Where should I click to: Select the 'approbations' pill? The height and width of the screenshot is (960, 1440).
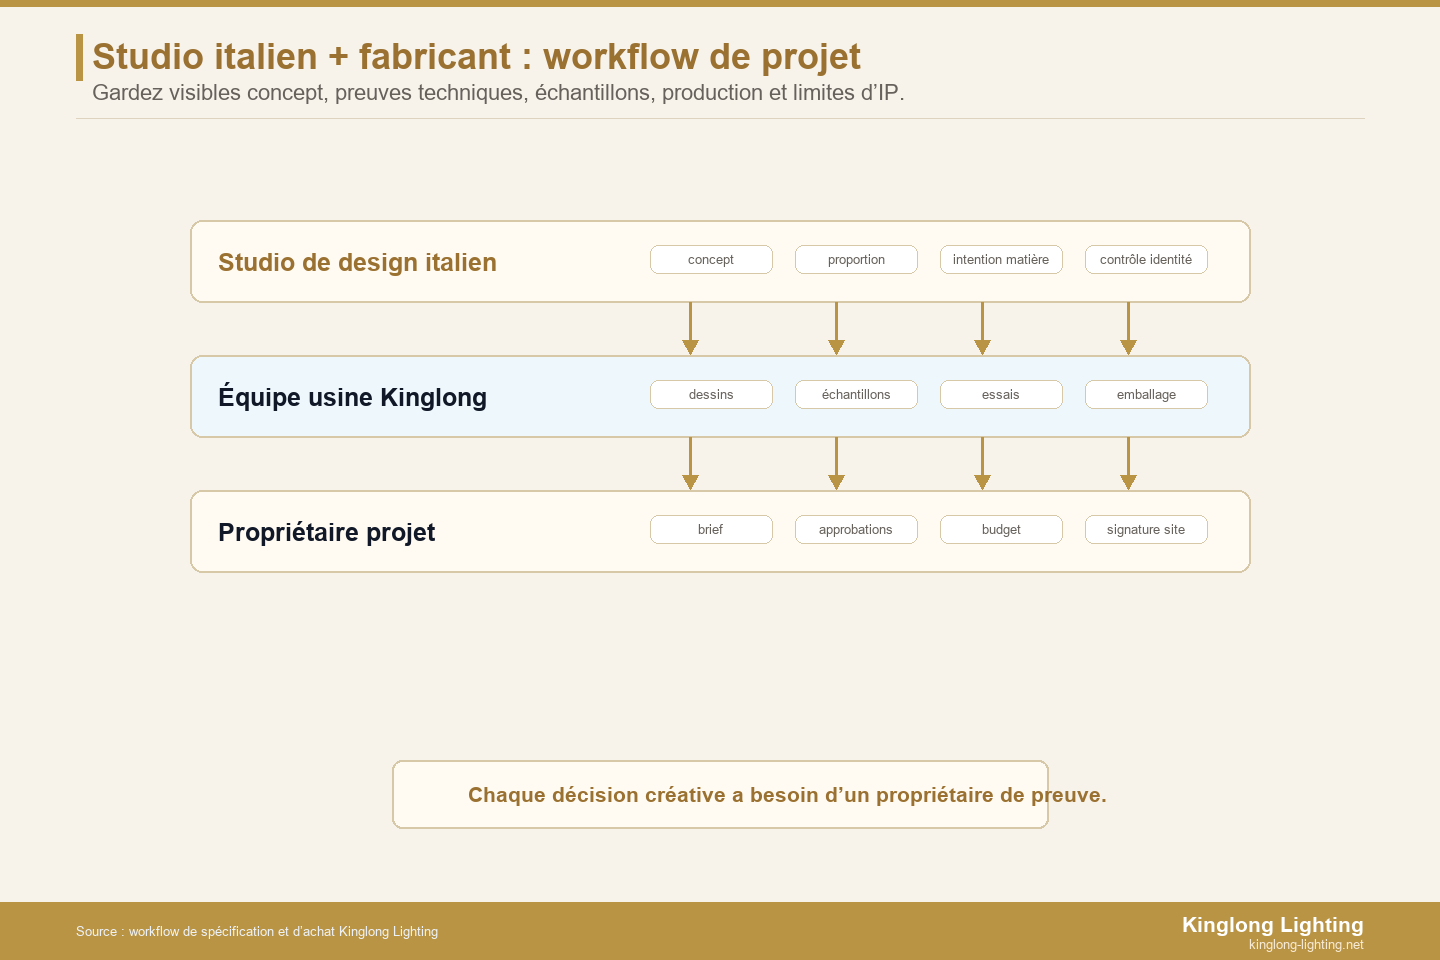tap(856, 529)
